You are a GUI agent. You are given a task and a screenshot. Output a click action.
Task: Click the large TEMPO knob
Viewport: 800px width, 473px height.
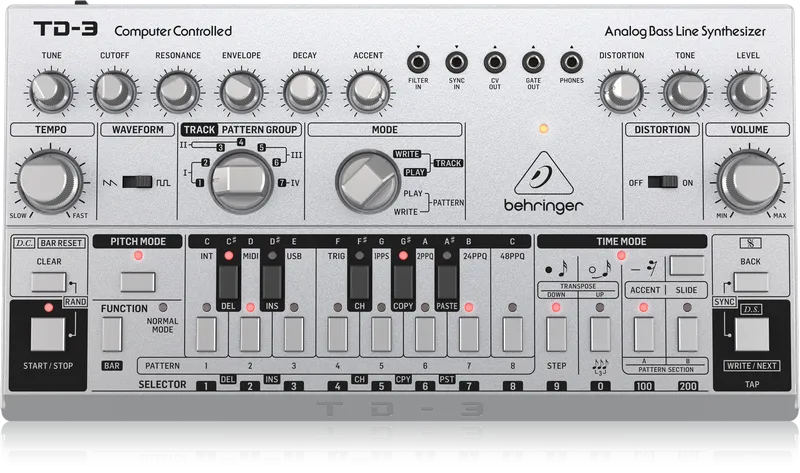point(50,181)
